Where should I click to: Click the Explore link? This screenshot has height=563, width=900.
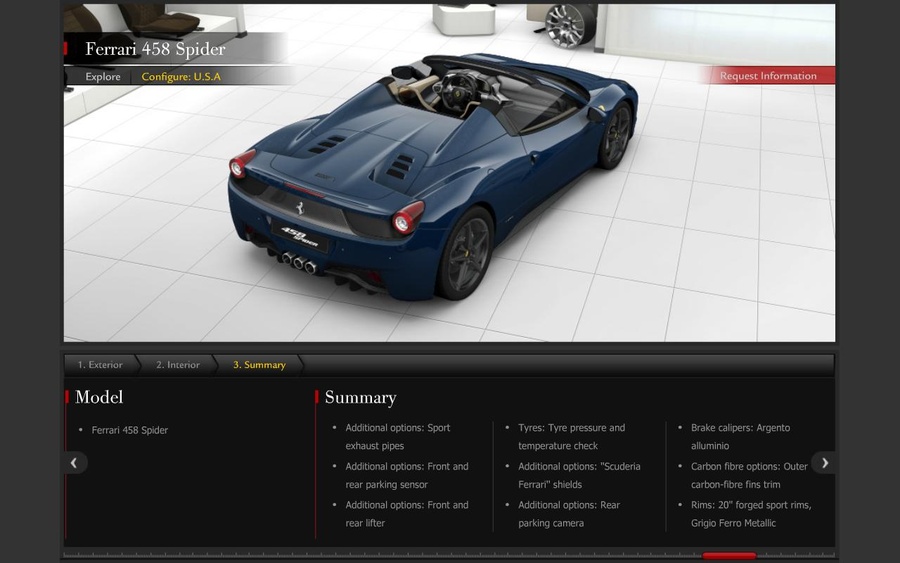tap(103, 77)
